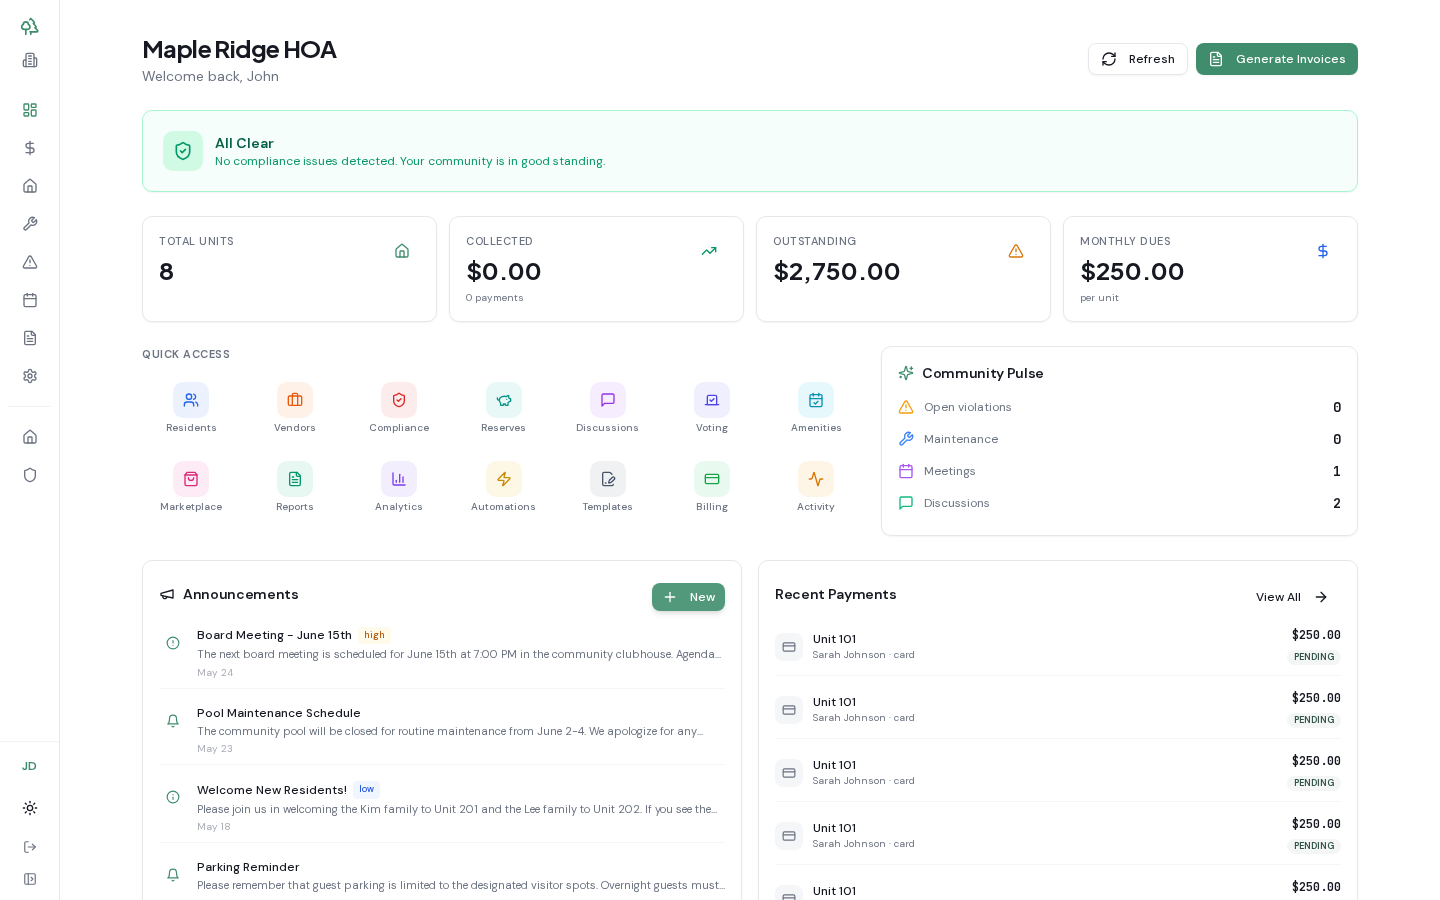1440x900 pixels.
Task: Open Open violations row in Community Pulse
Action: click(1119, 407)
